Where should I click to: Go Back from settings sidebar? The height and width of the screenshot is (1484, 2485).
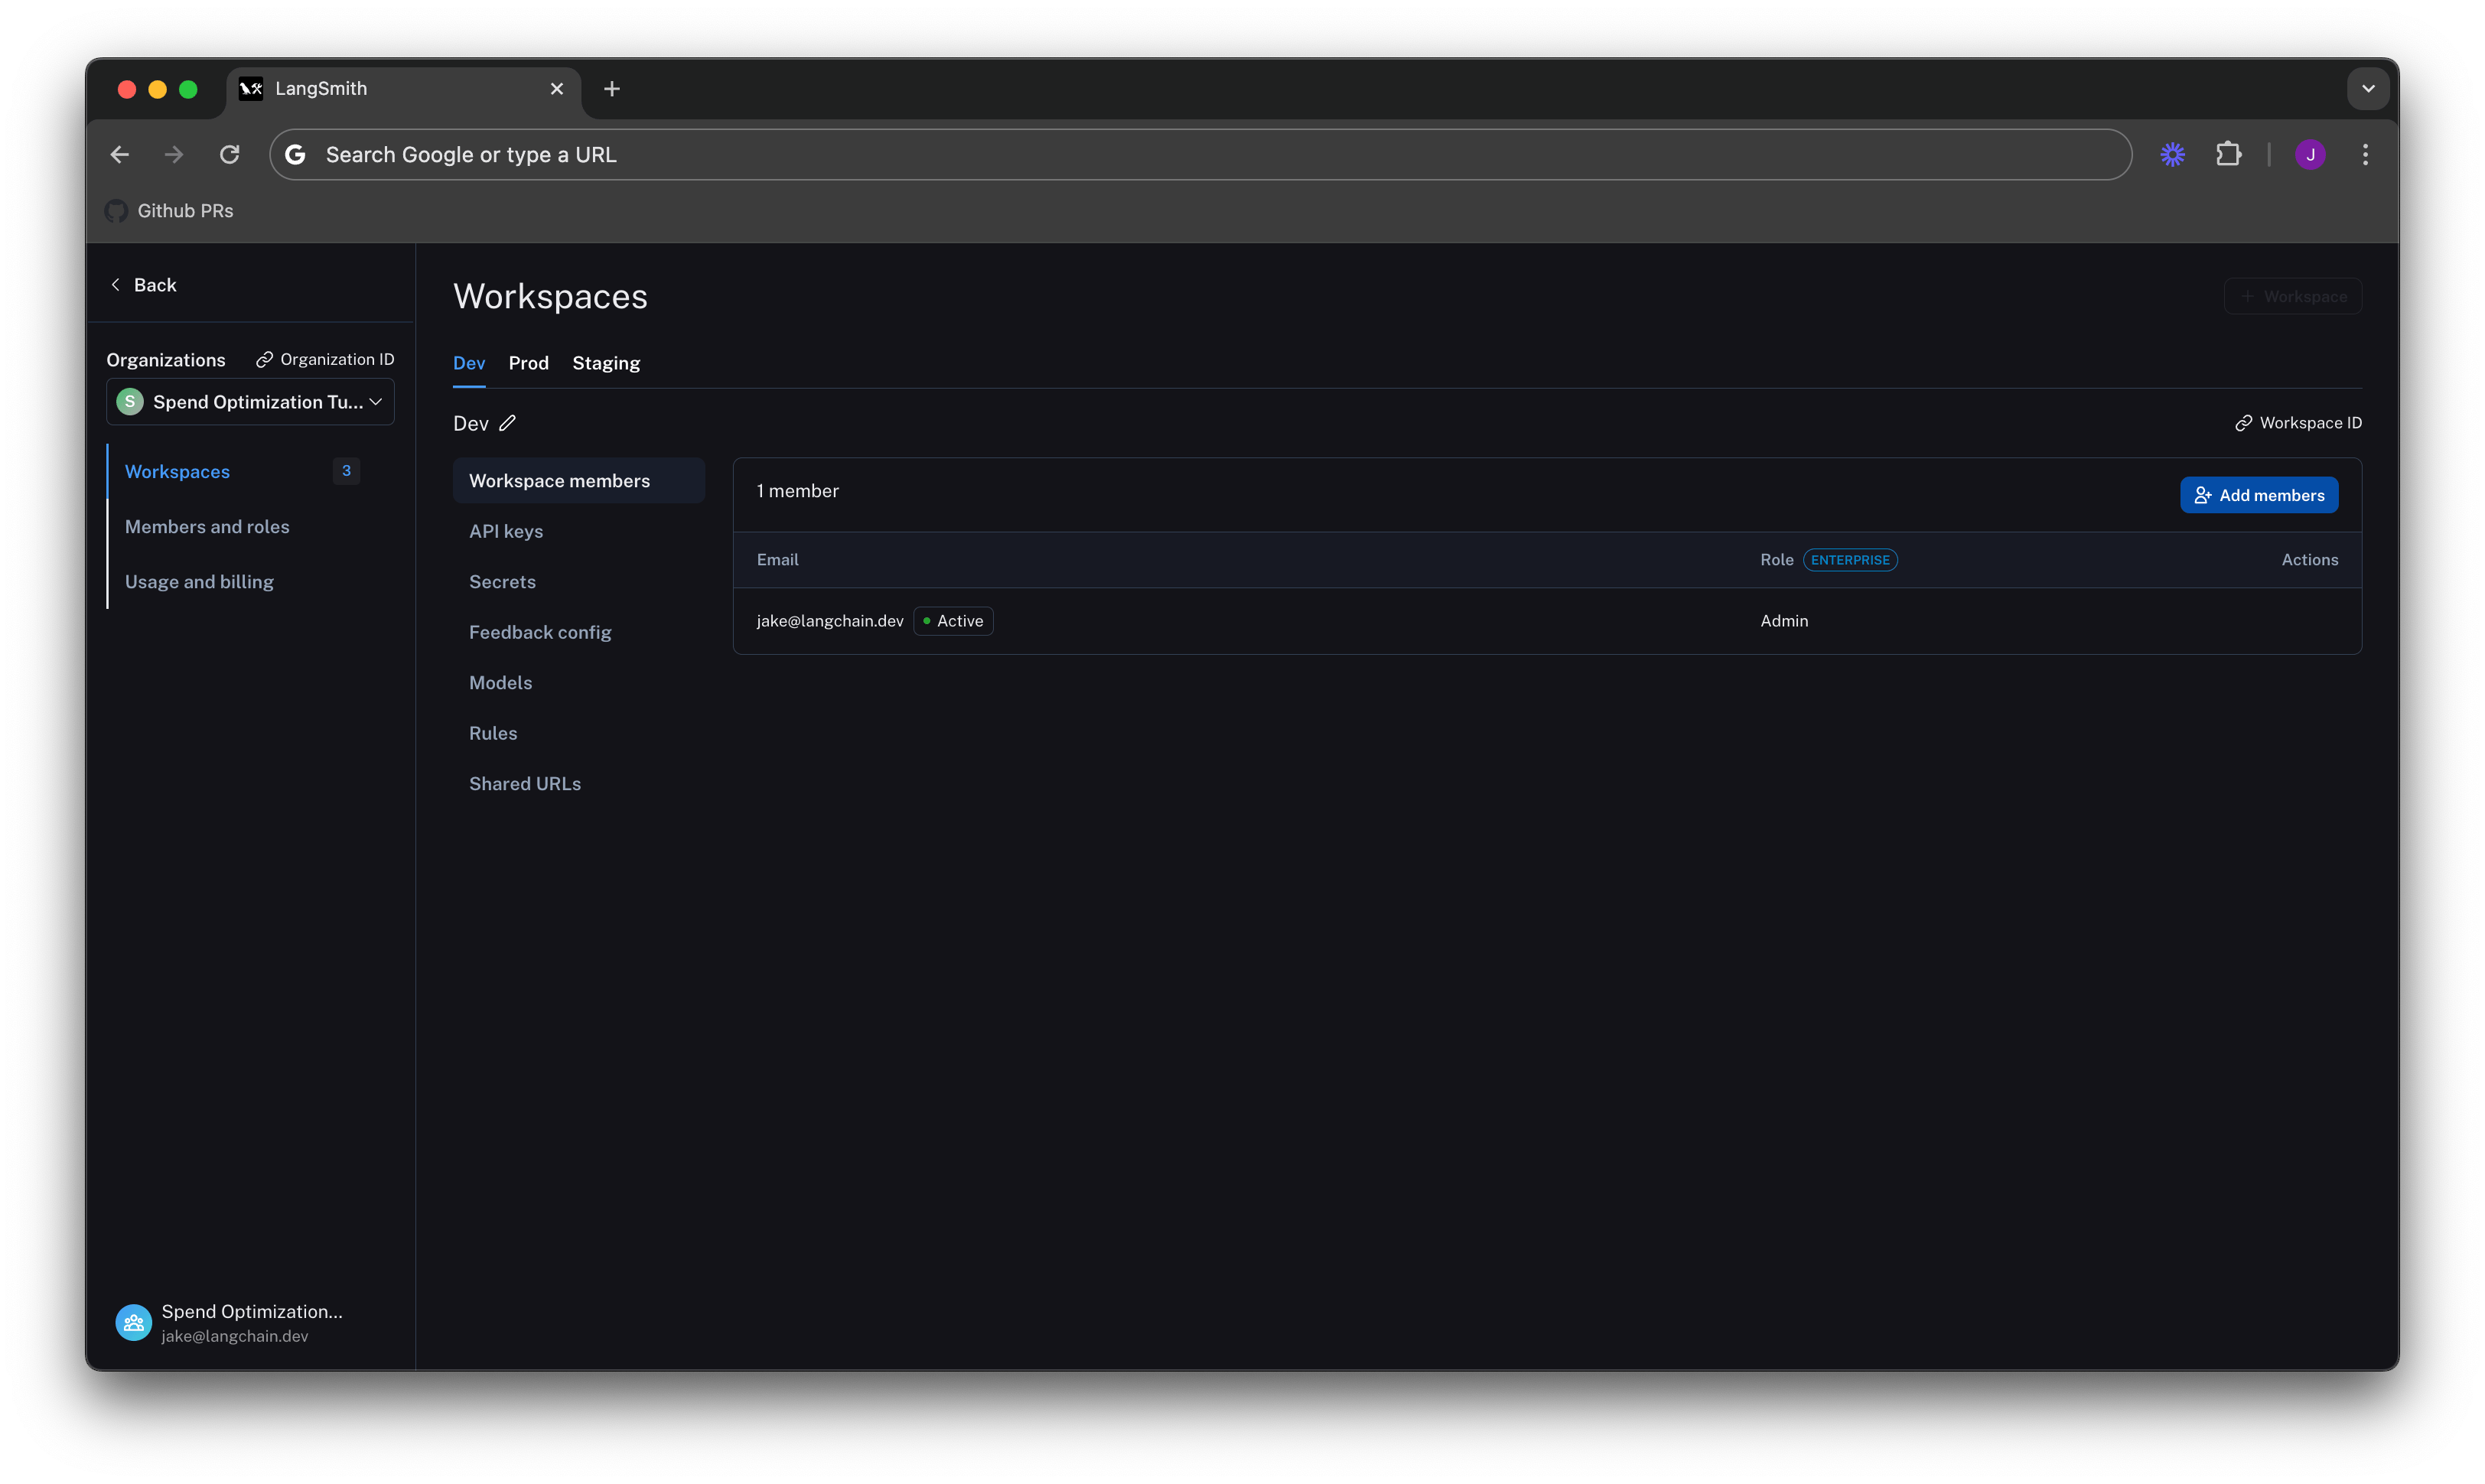point(143,285)
